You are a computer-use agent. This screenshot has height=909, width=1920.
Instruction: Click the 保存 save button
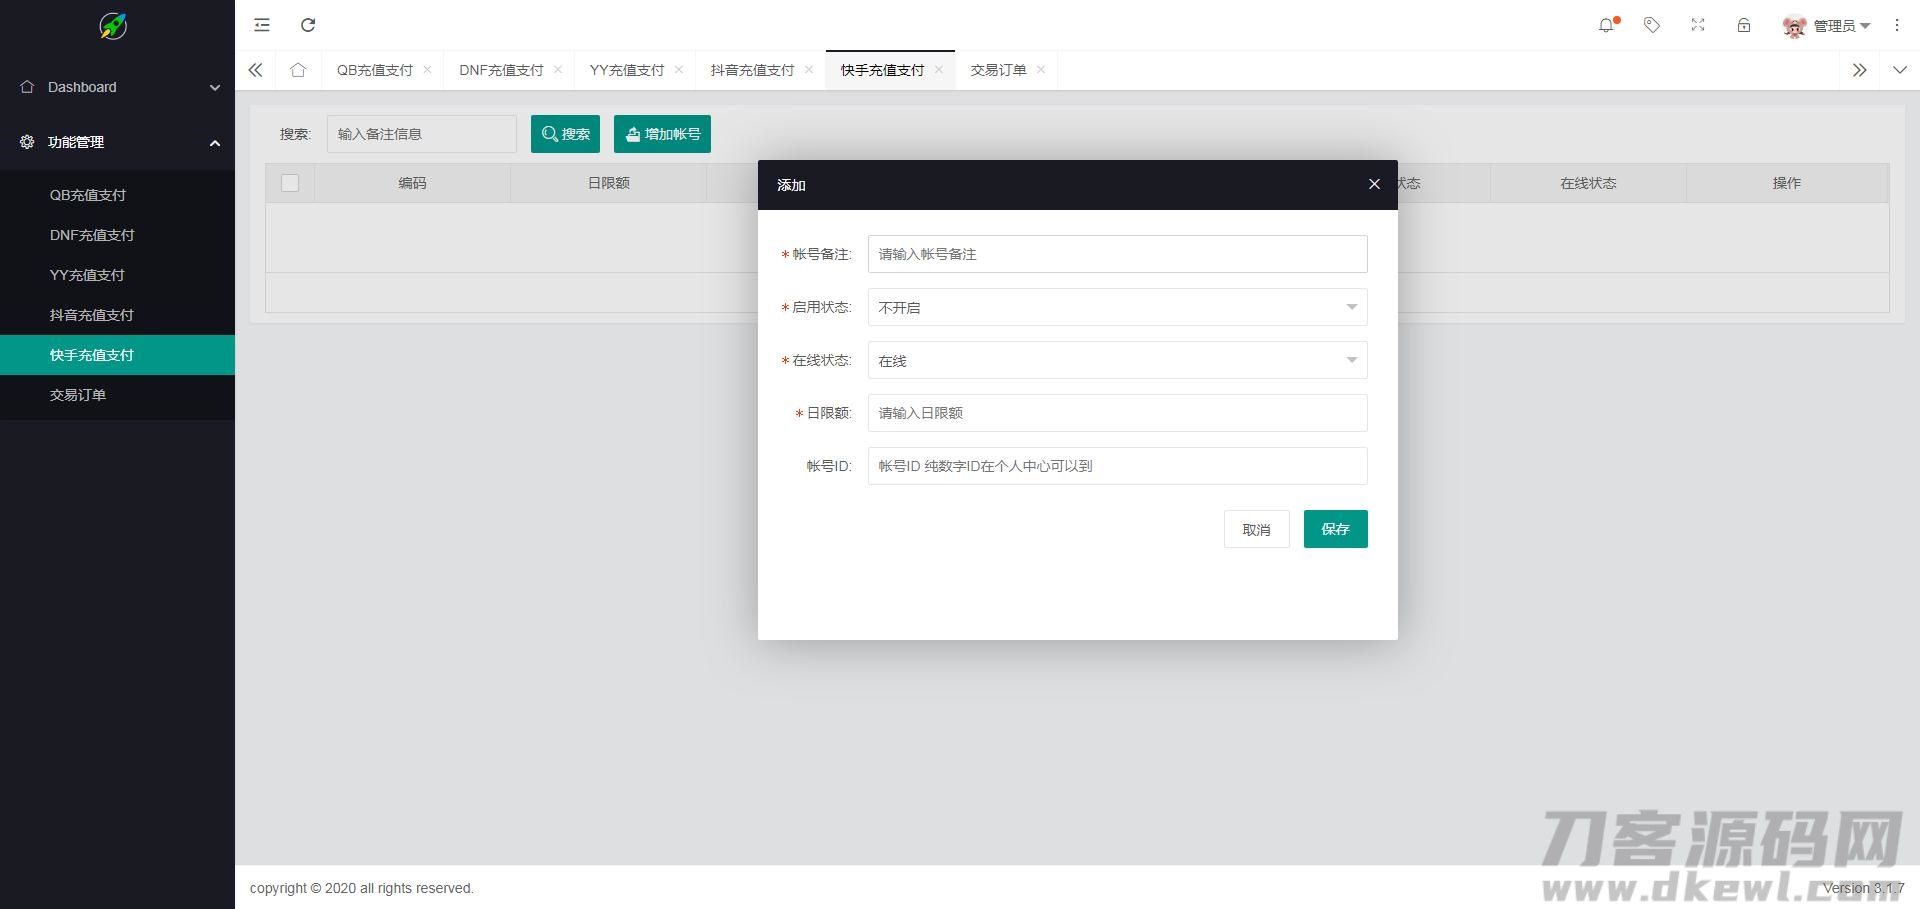(x=1335, y=529)
